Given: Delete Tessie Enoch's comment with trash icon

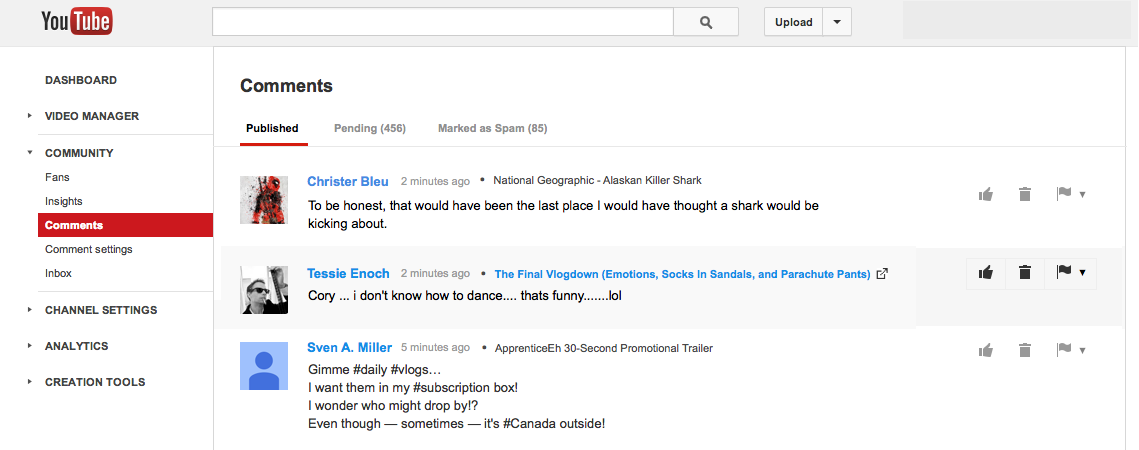Looking at the screenshot, I should pos(1025,272).
